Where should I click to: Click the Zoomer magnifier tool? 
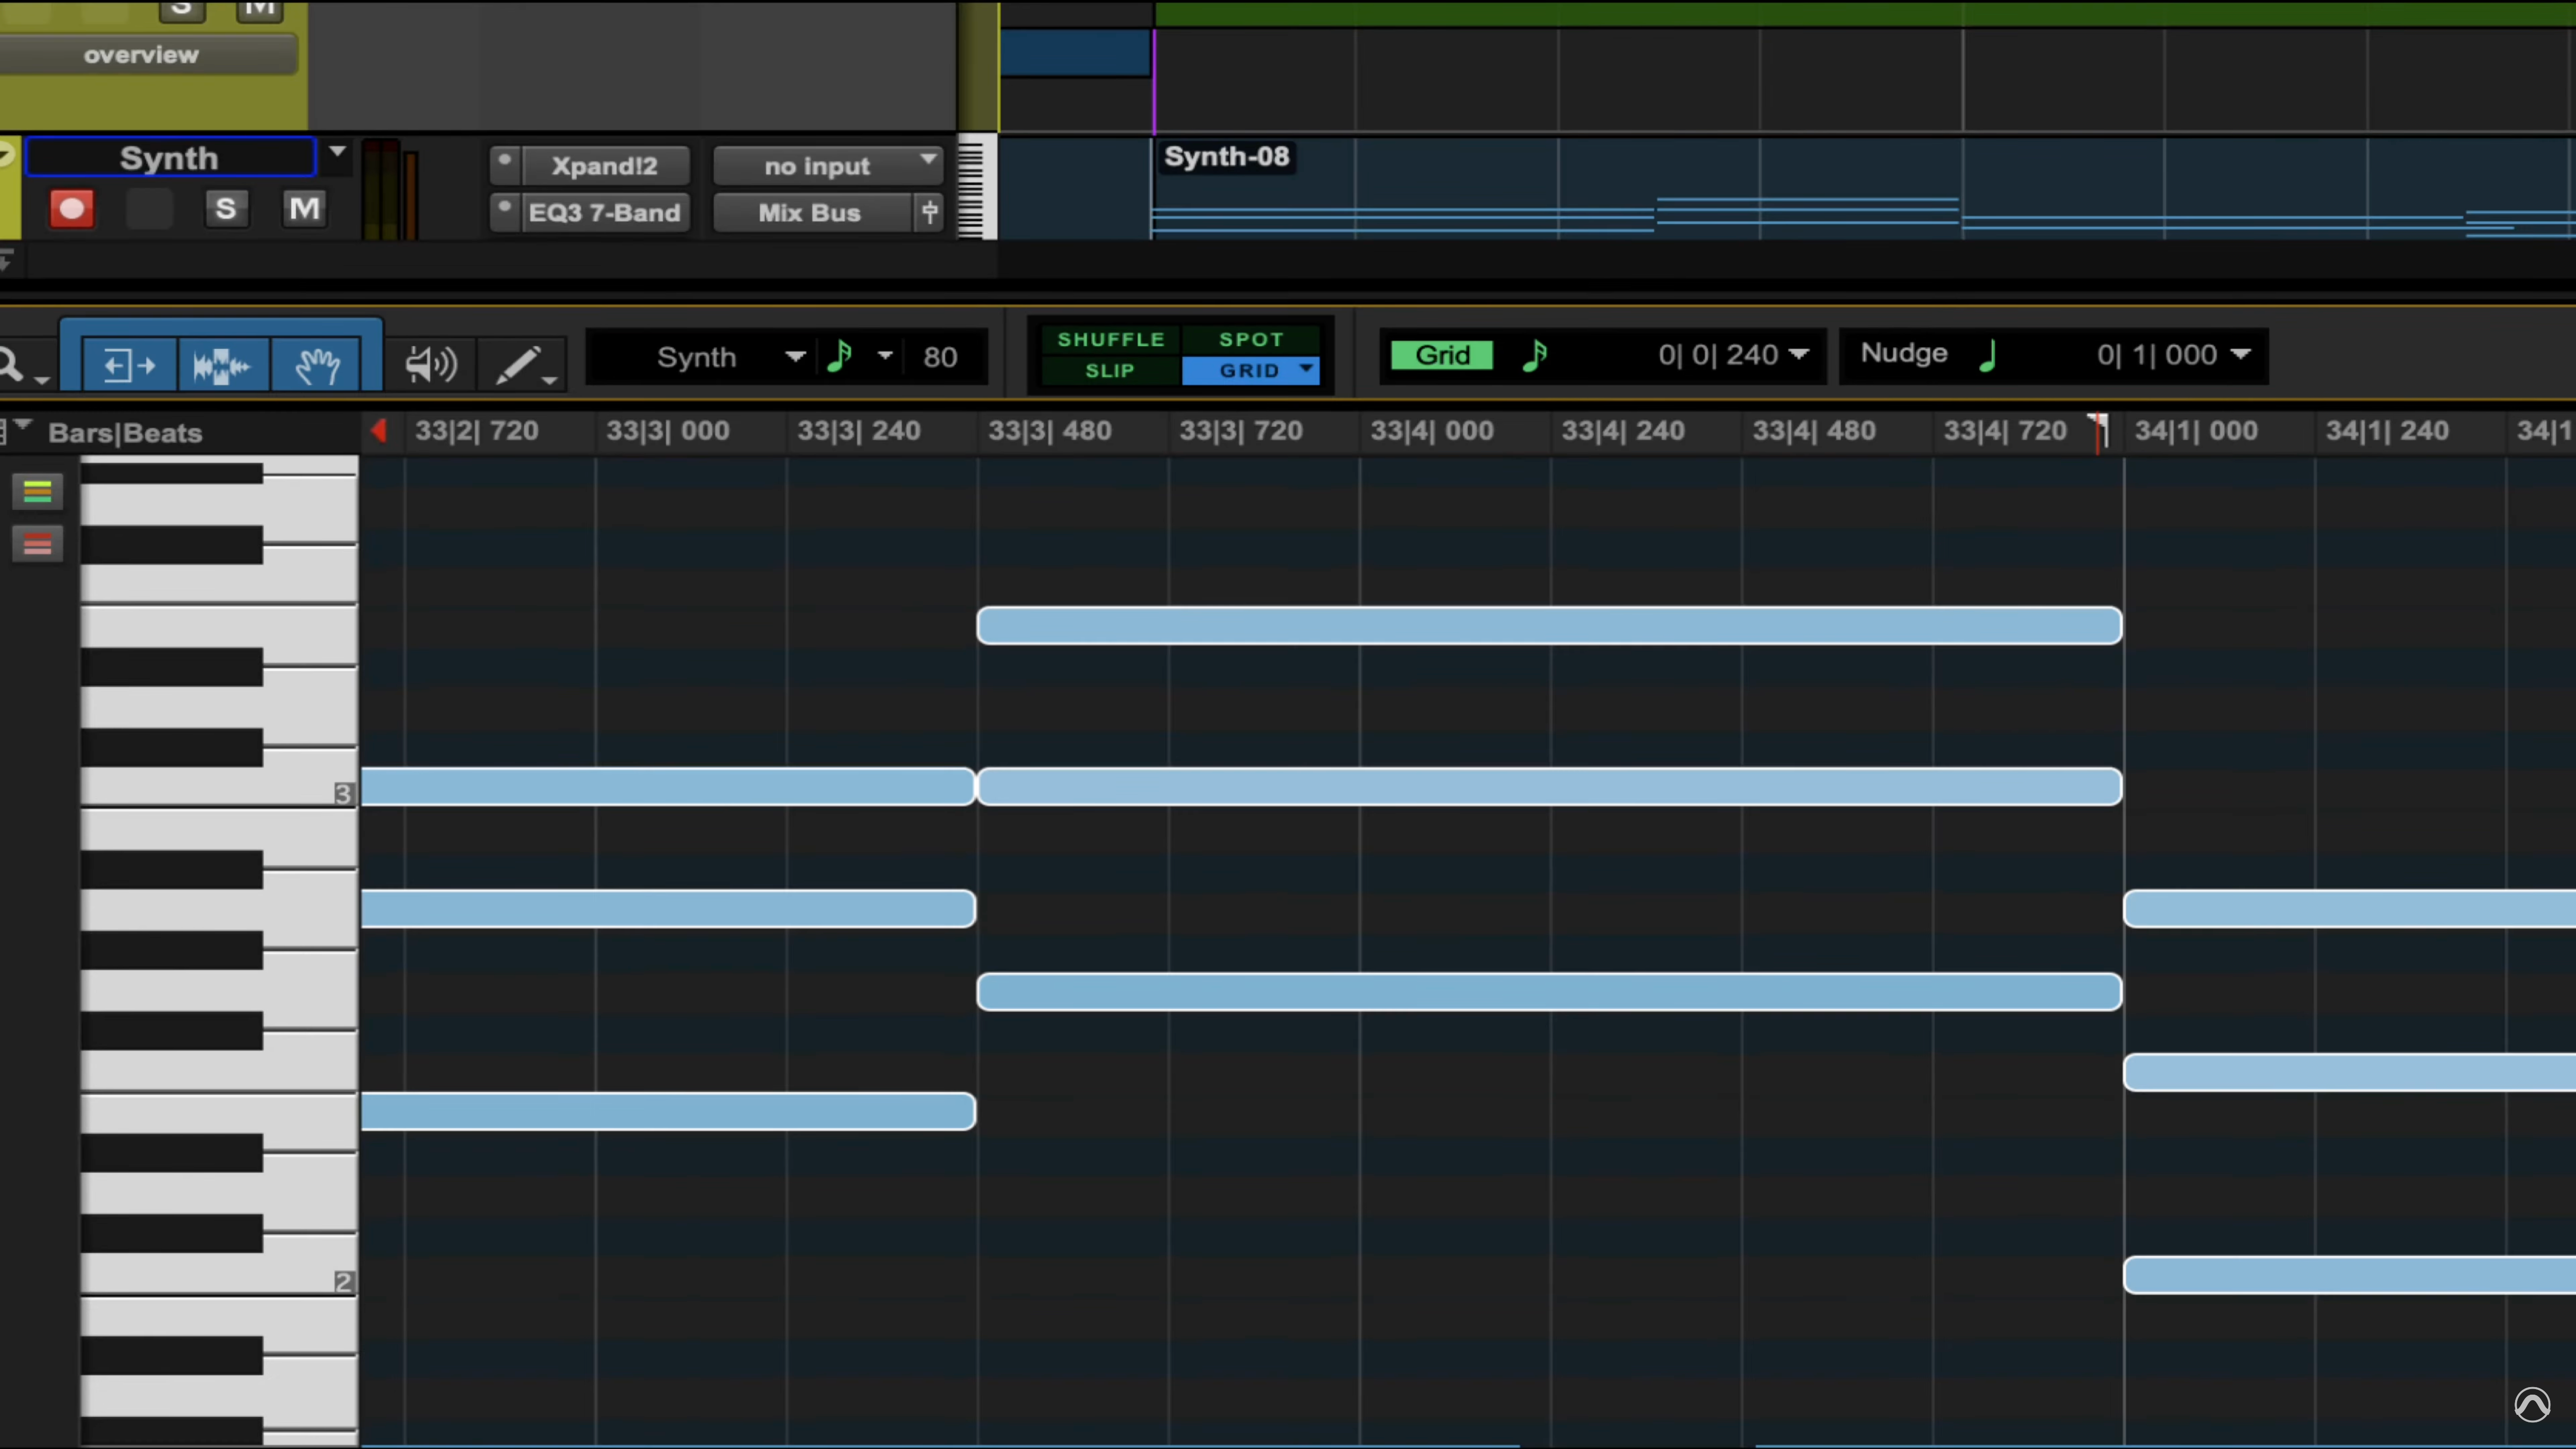click(x=12, y=364)
